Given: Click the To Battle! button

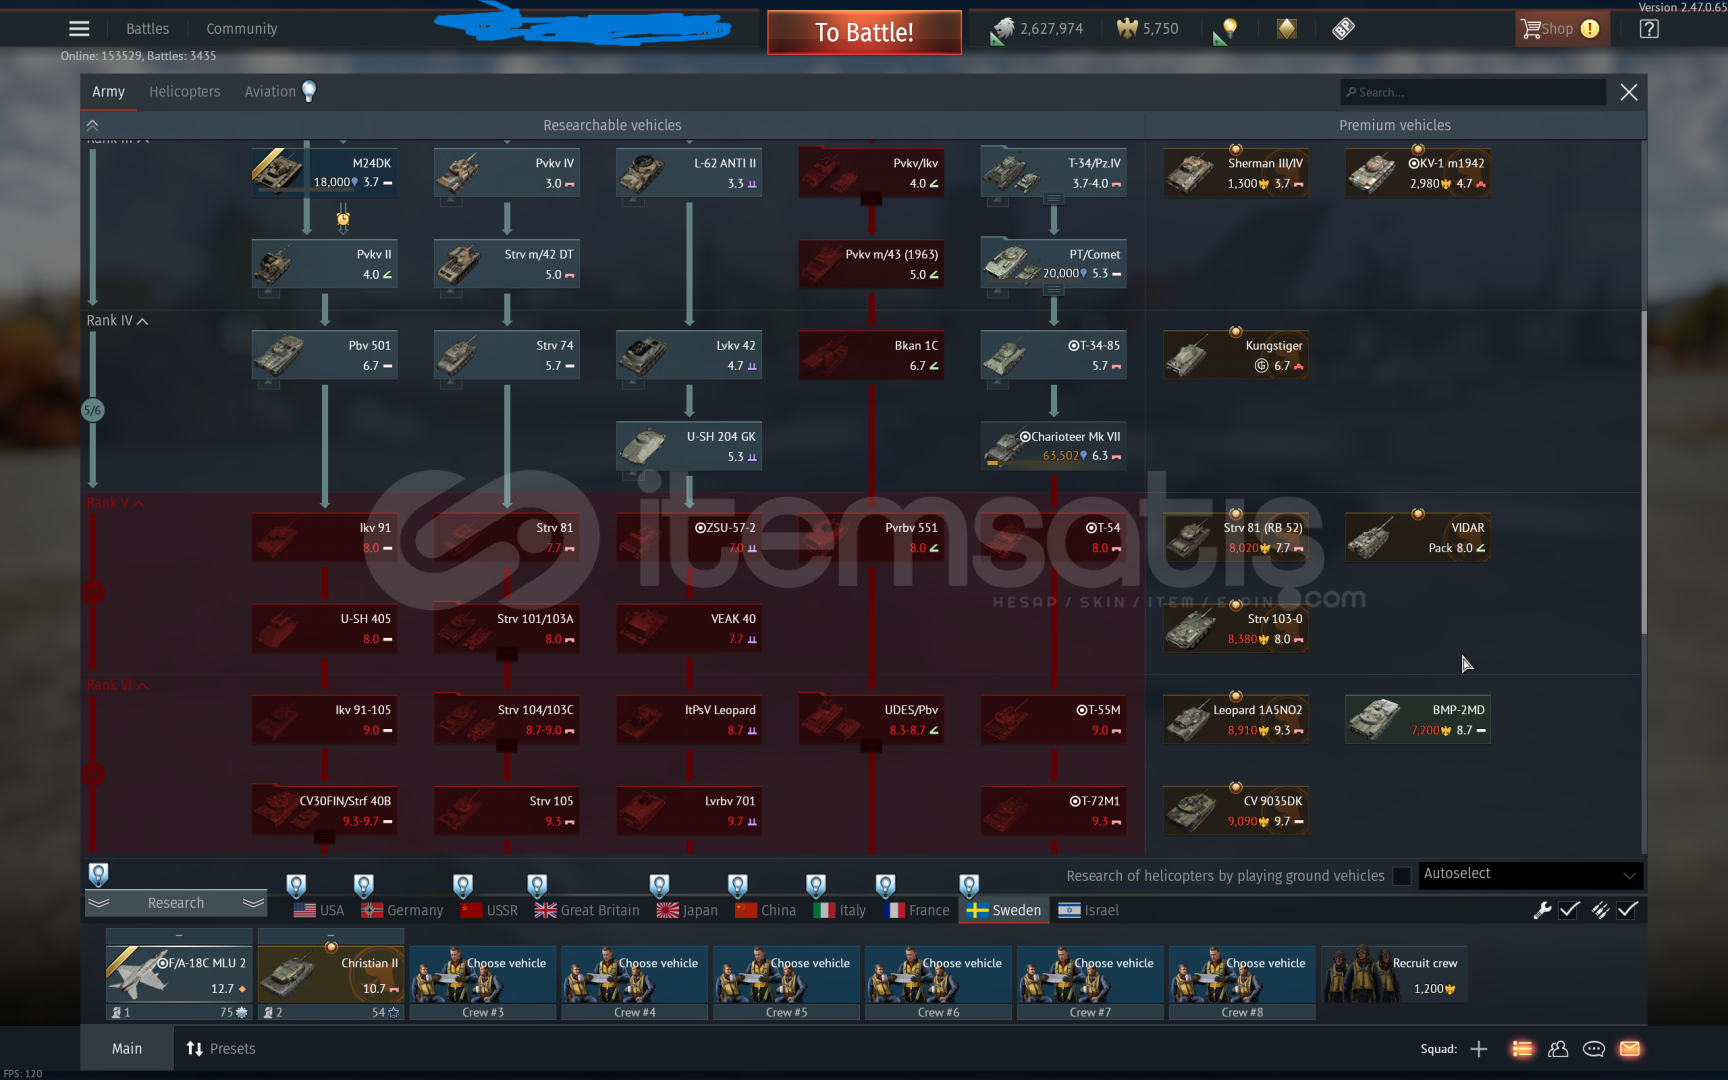Looking at the screenshot, I should 864,32.
